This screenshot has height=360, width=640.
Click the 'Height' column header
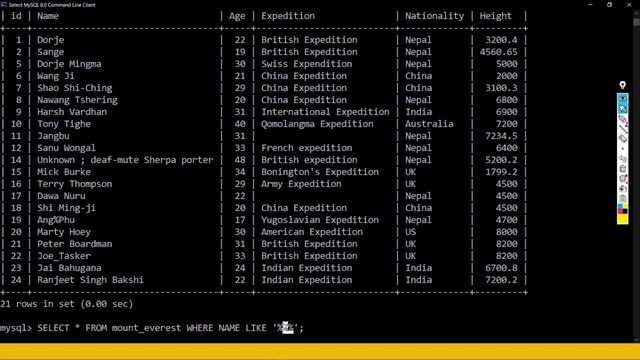(495, 16)
